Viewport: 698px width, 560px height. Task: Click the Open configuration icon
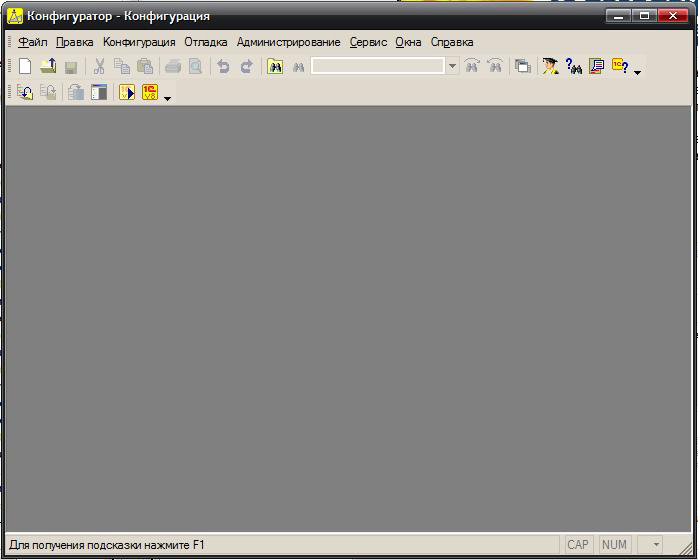(x=26, y=93)
